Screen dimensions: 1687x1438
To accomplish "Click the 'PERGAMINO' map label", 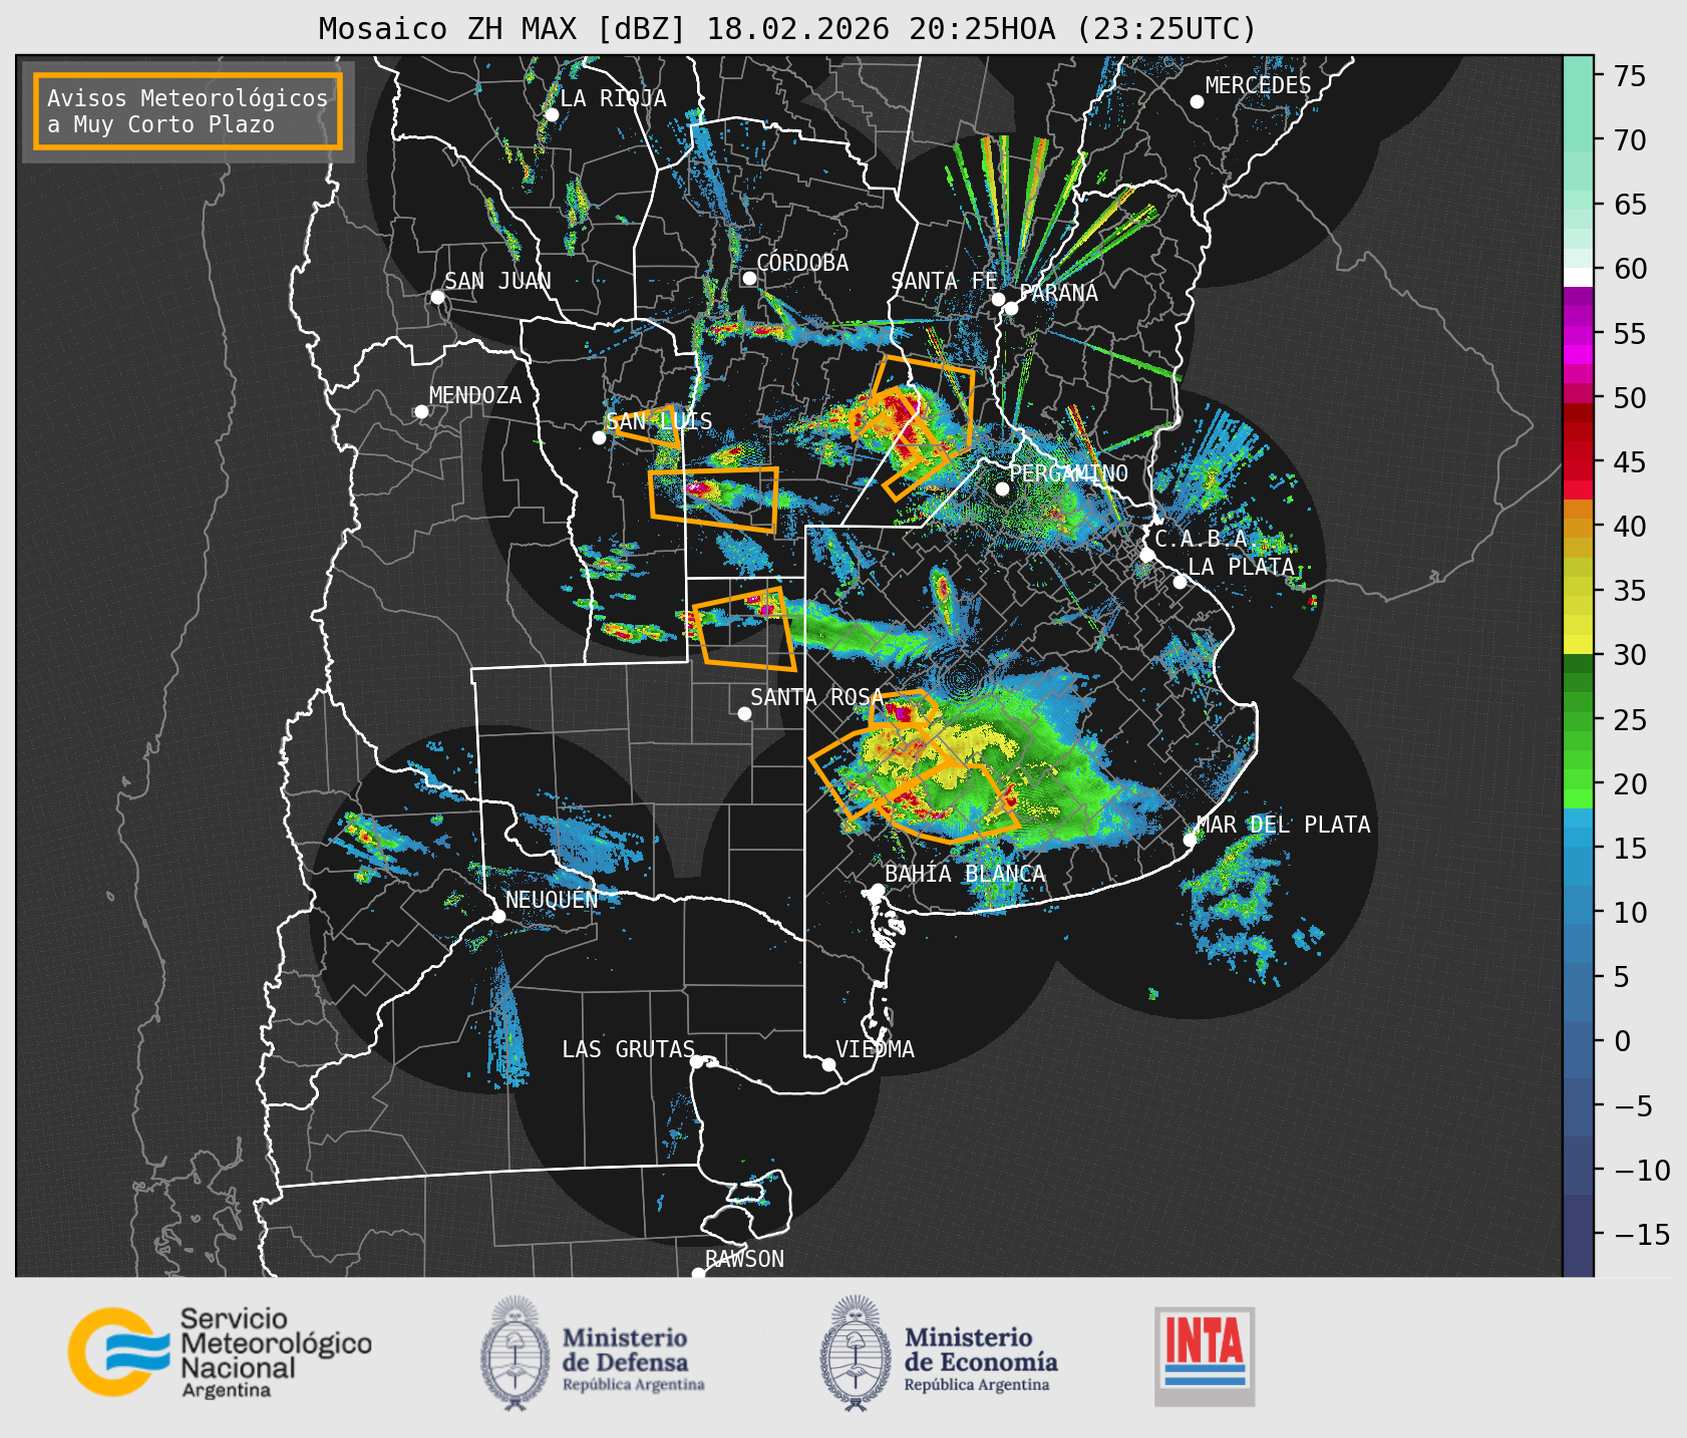I will tap(1068, 473).
